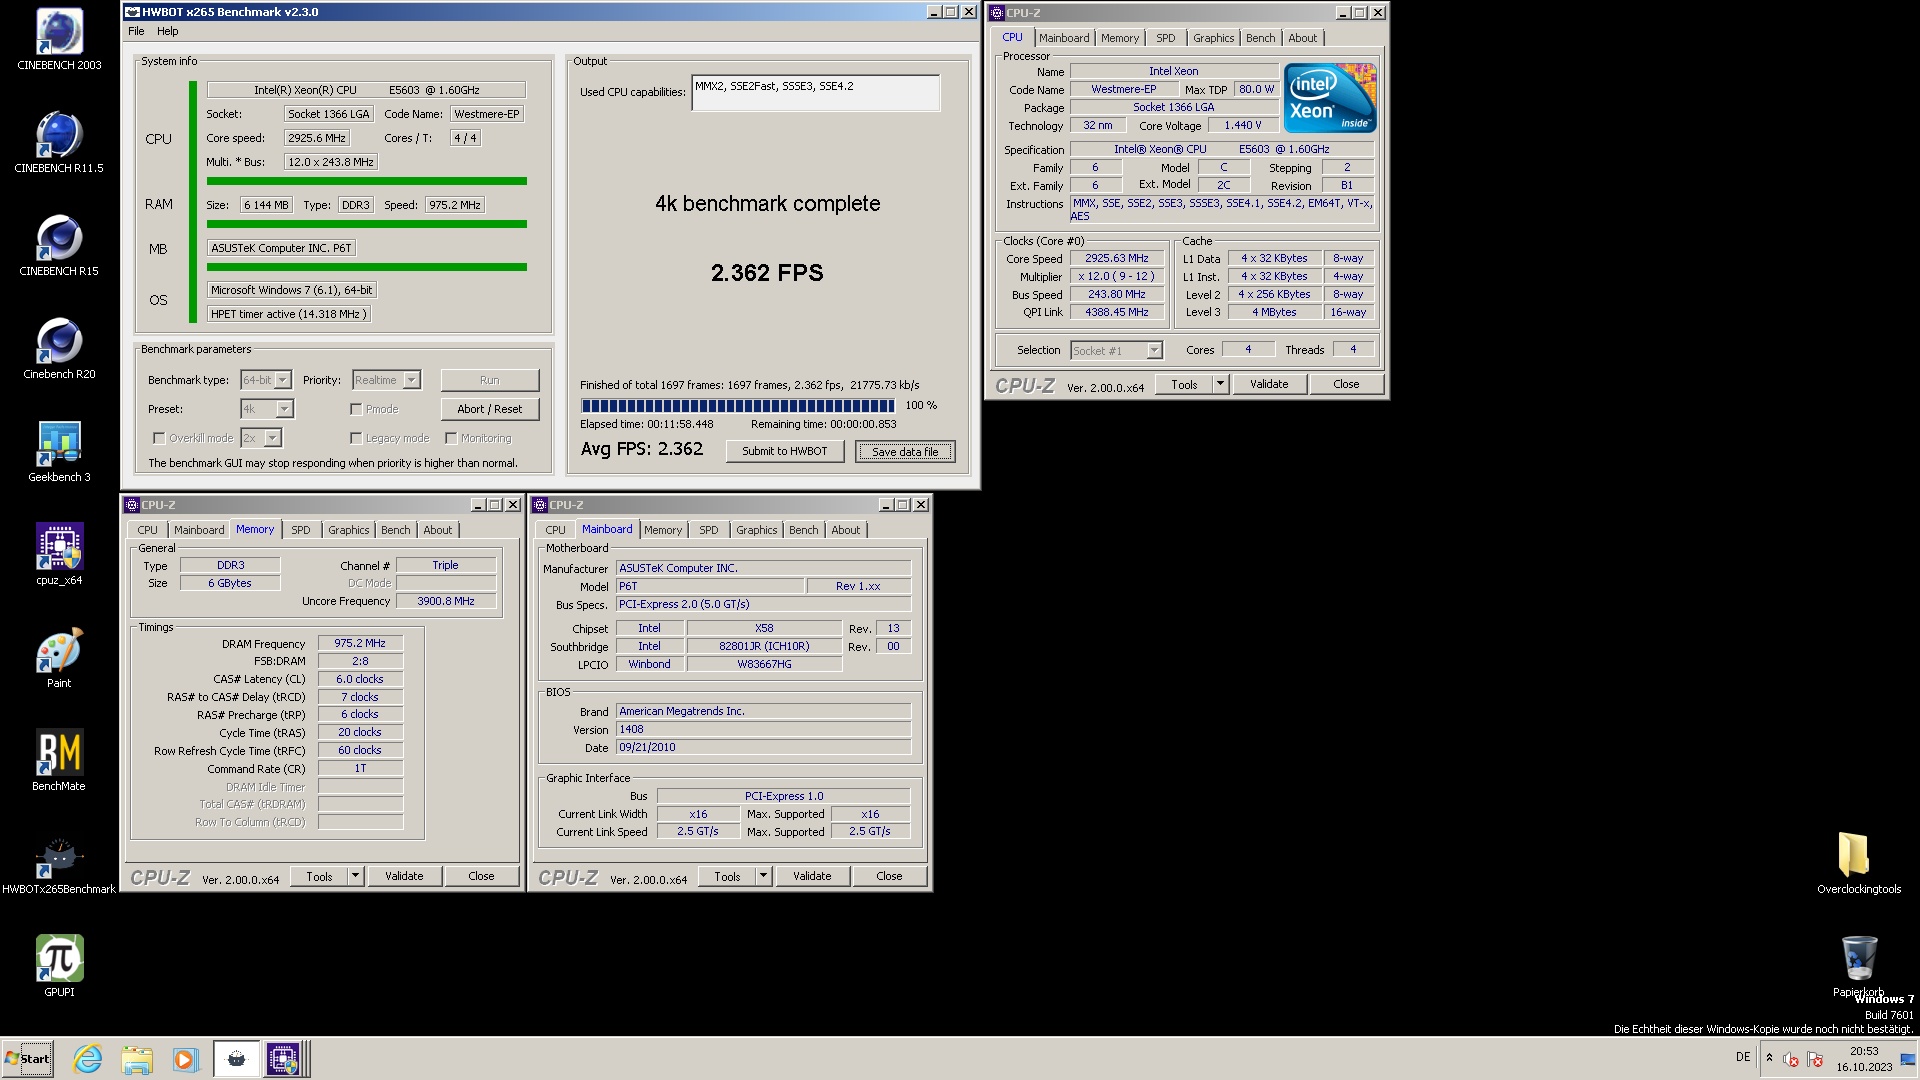The image size is (1920, 1080).
Task: Open File menu in HWBOT x265
Action: coord(136,31)
